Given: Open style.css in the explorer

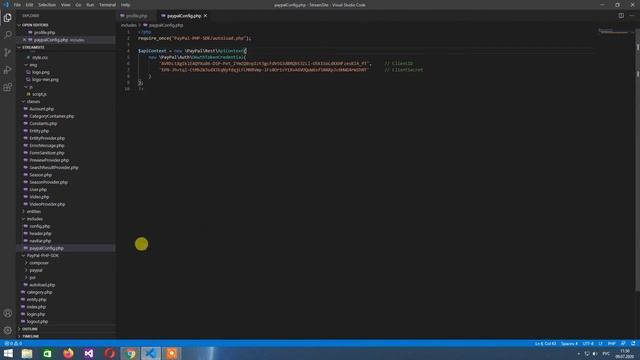Looking at the screenshot, I should point(40,58).
